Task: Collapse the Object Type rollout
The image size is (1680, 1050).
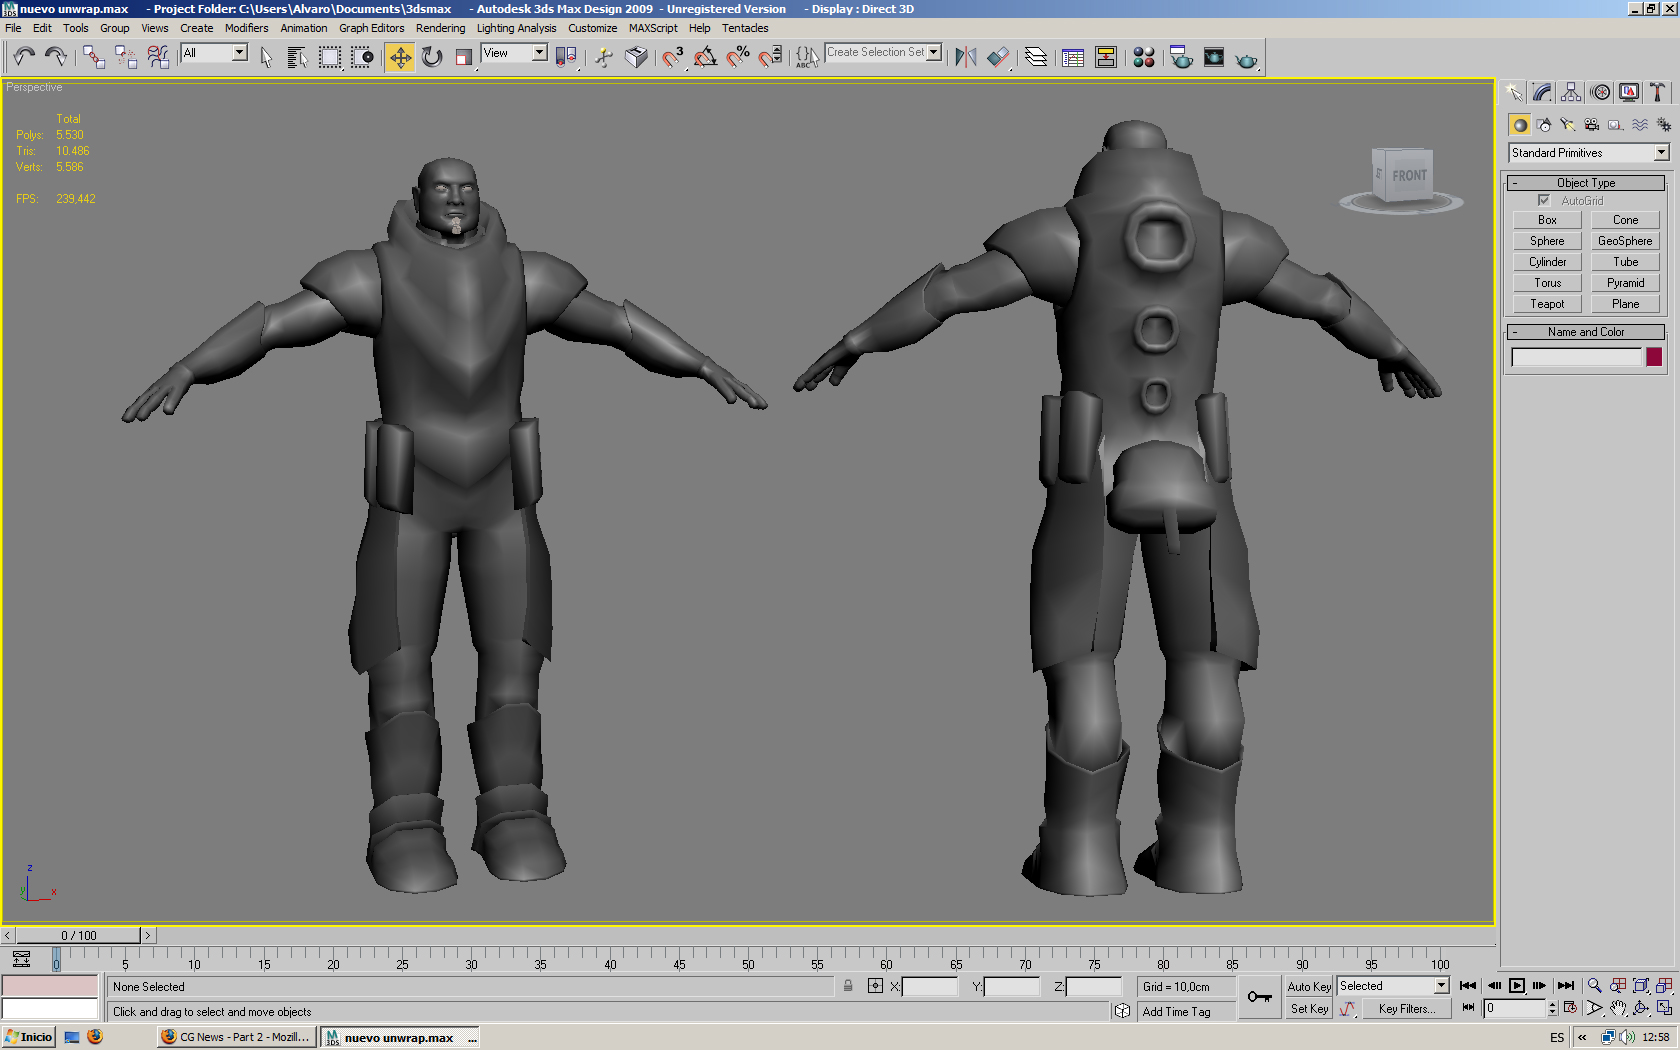Action: (1585, 183)
